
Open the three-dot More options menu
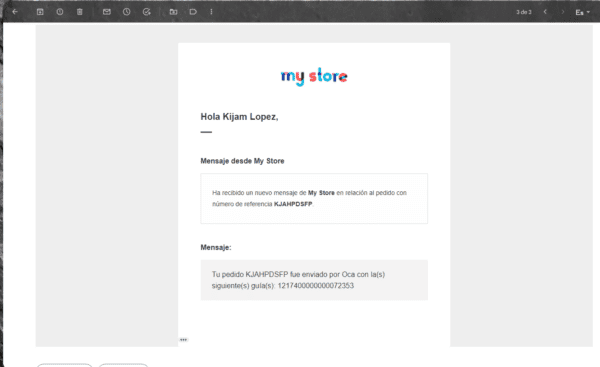click(211, 12)
